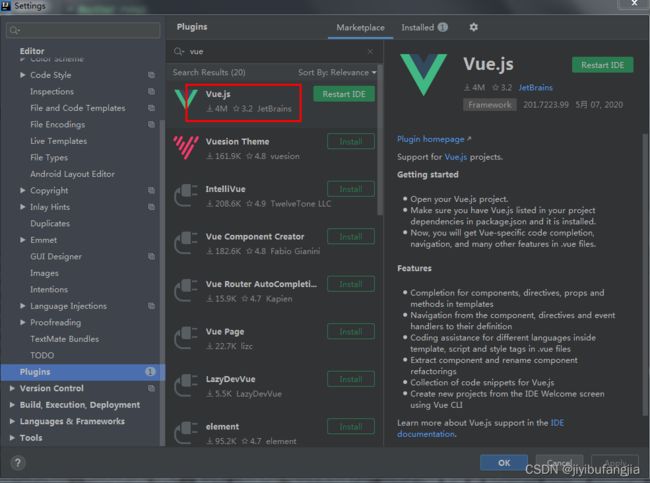The width and height of the screenshot is (650, 483).
Task: Click the Installed tab count badge
Action: click(x=443, y=27)
